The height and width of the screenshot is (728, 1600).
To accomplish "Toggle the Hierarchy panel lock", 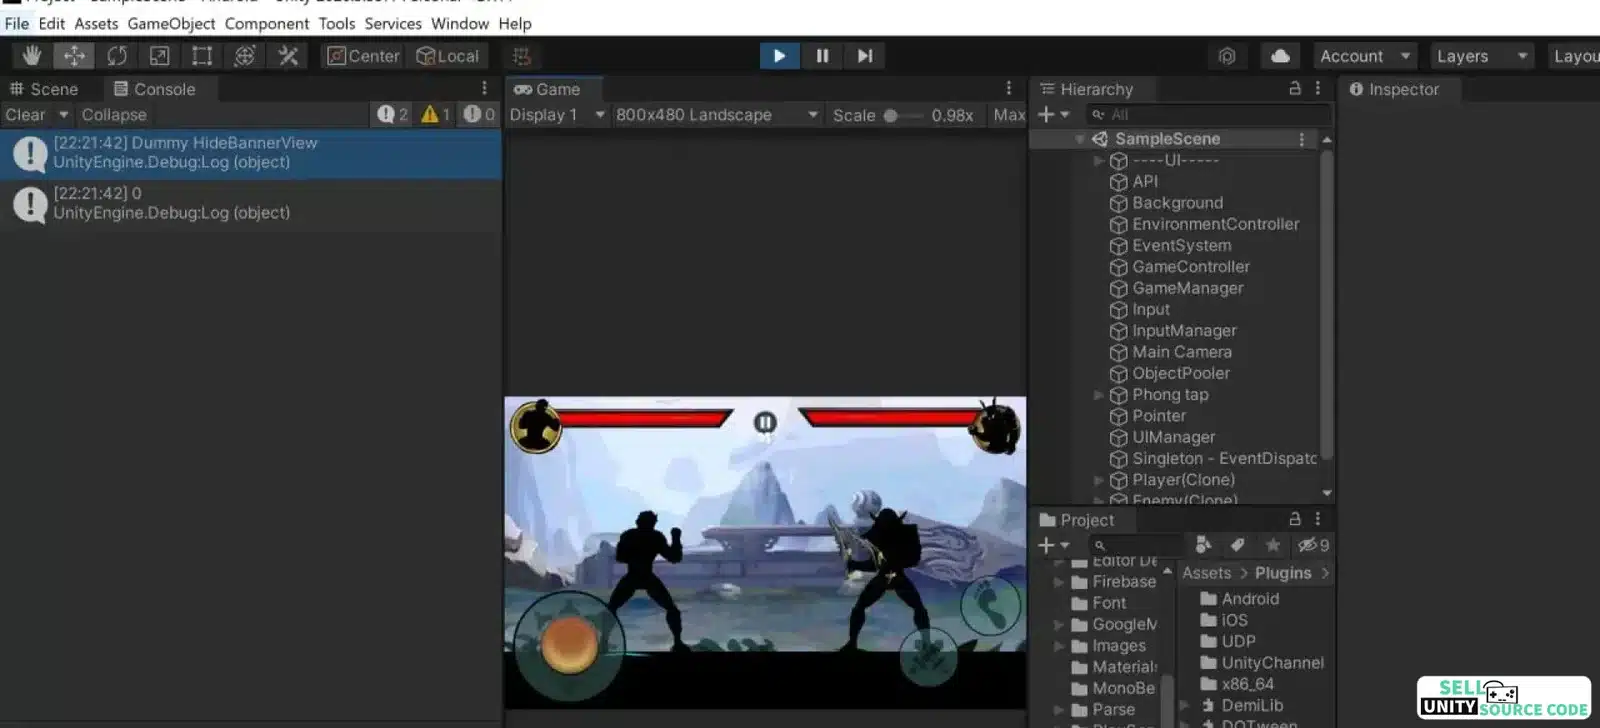I will click(x=1295, y=88).
